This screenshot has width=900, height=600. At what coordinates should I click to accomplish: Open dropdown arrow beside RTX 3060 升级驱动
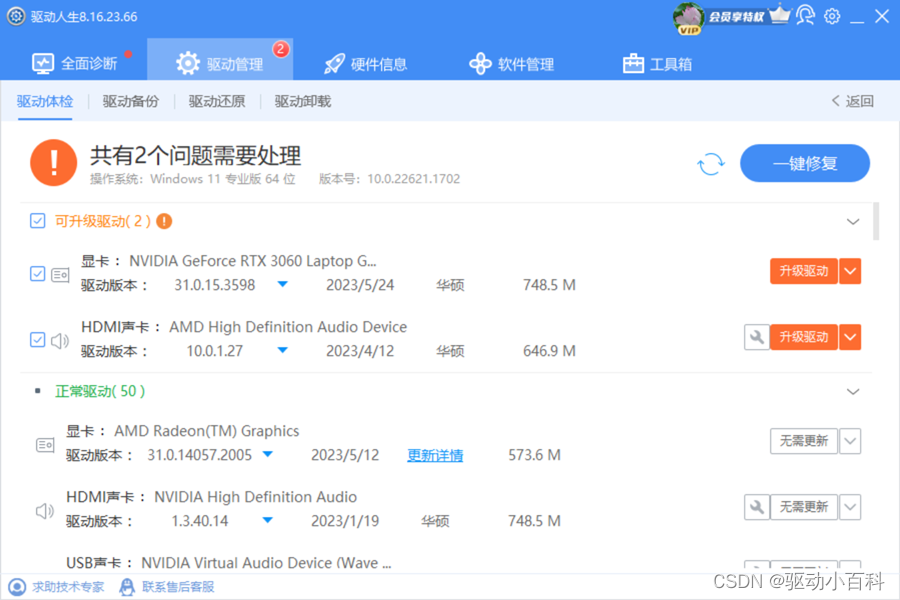pos(850,271)
